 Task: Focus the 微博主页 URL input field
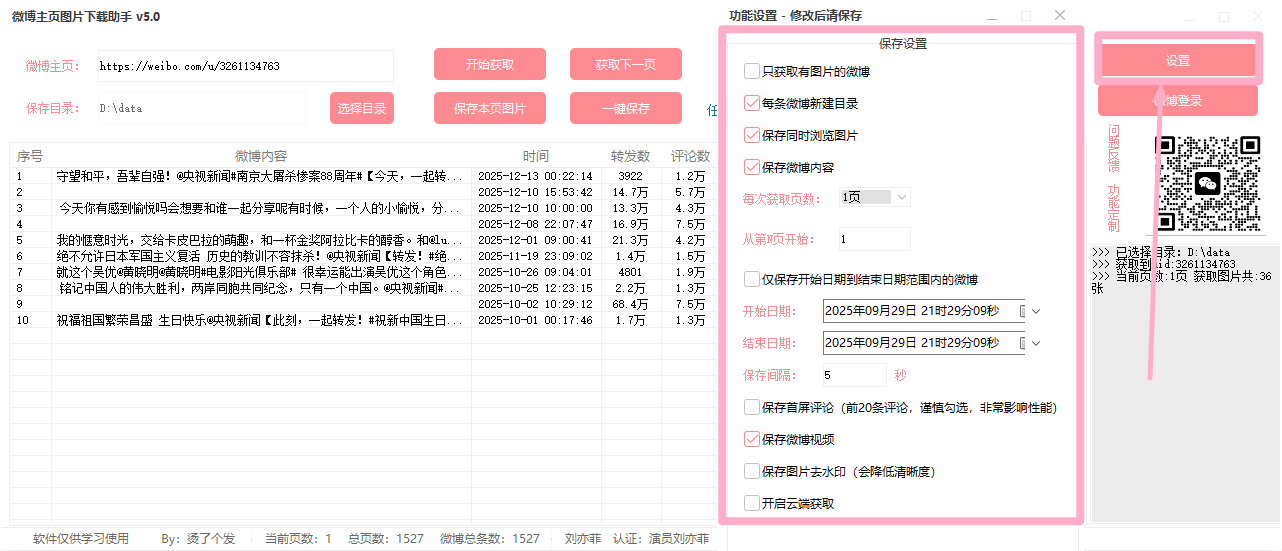246,66
